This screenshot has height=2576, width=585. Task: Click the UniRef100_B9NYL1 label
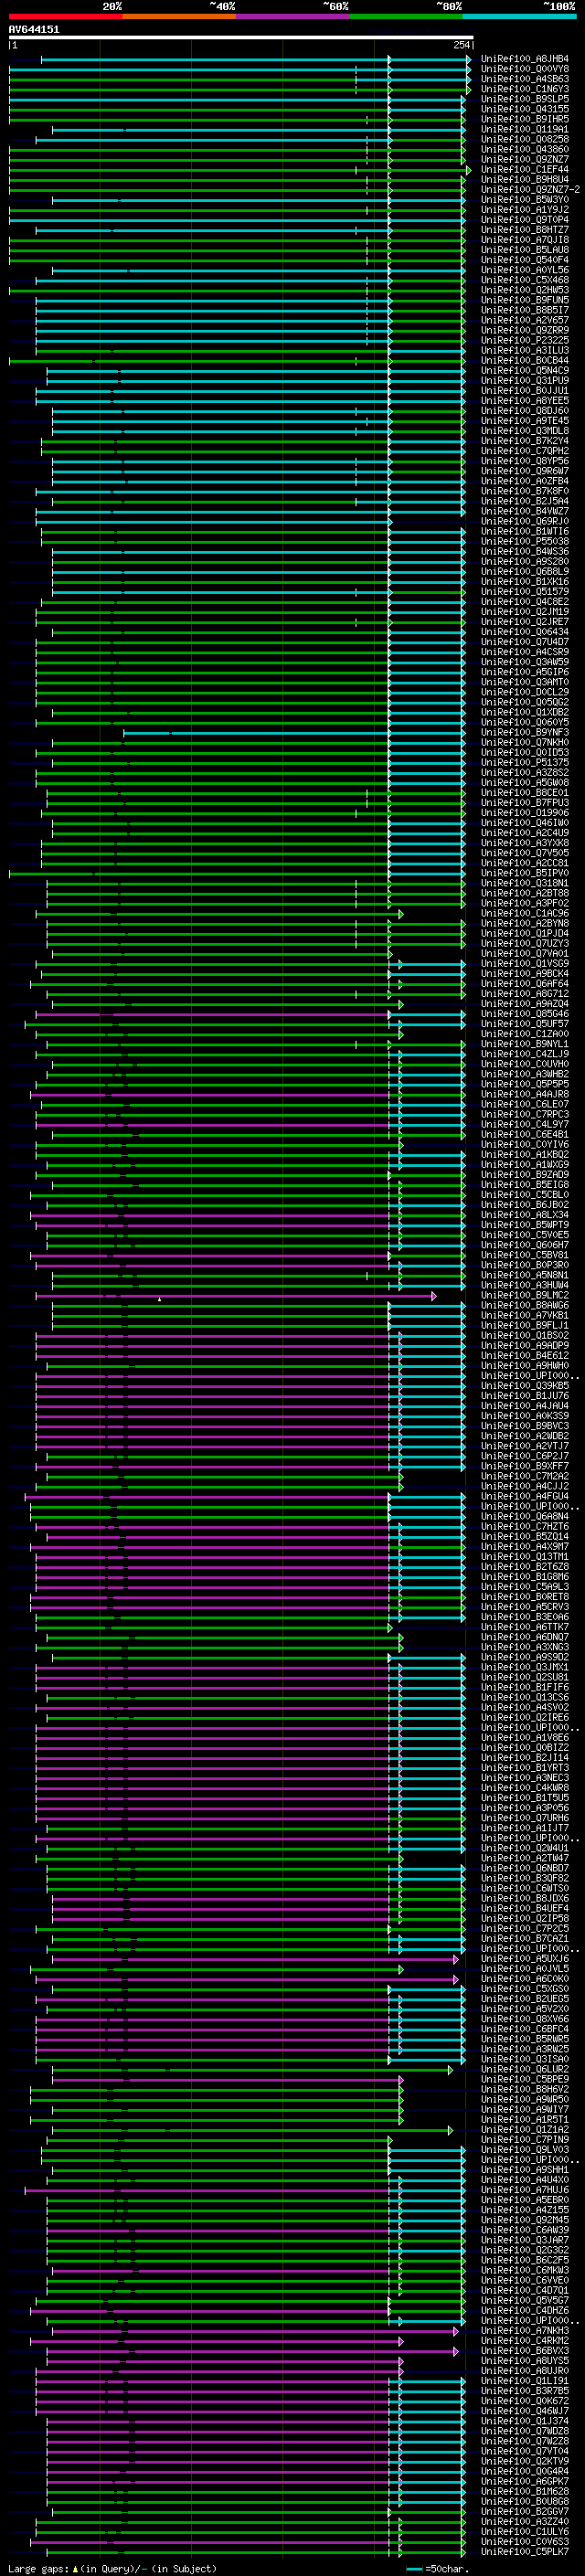coord(525,1044)
